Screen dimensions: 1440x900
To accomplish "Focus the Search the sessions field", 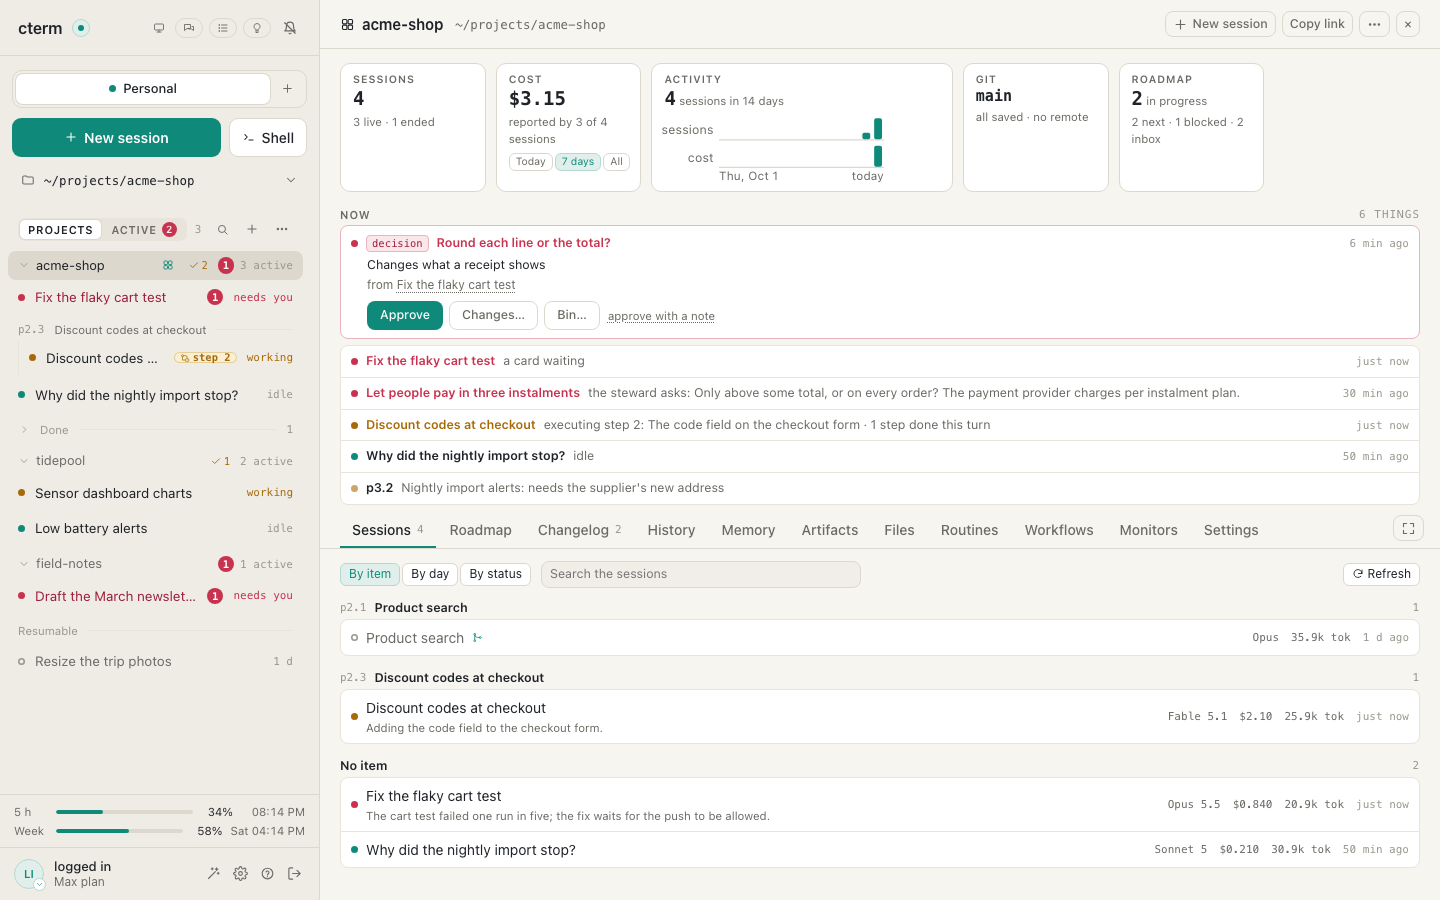I will [701, 574].
